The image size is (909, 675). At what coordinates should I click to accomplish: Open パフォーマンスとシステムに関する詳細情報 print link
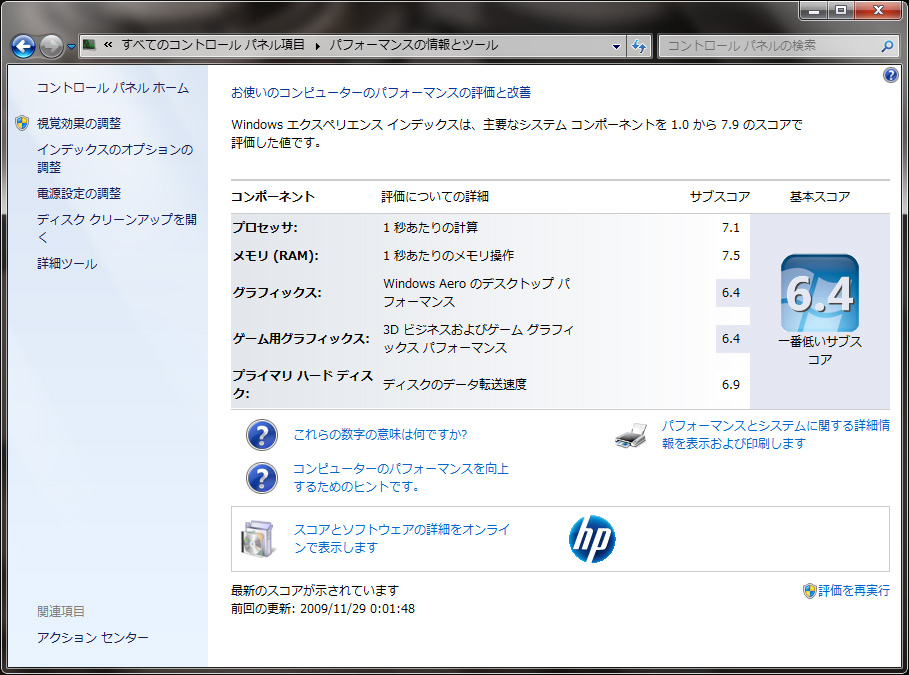pos(776,434)
